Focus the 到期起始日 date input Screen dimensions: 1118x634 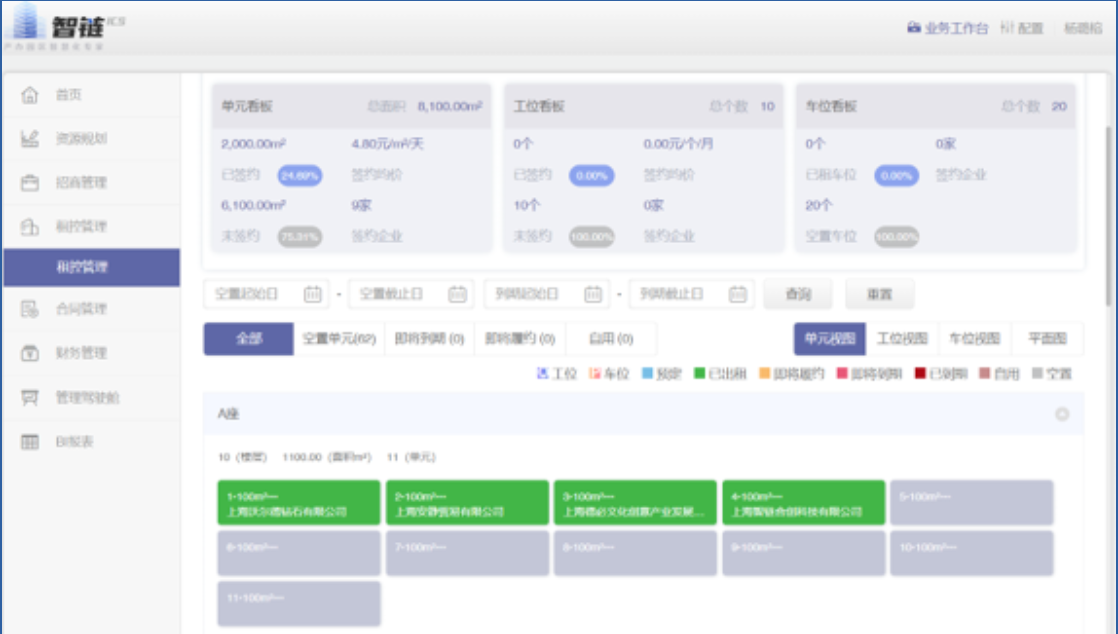(x=547, y=294)
